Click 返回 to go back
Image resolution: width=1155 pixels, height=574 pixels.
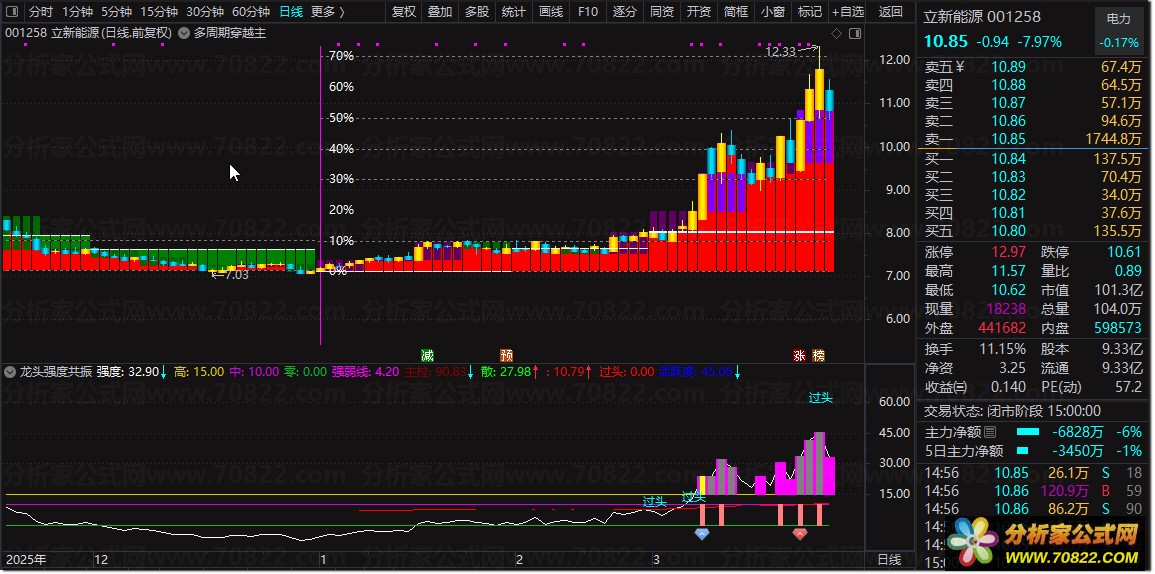[891, 12]
